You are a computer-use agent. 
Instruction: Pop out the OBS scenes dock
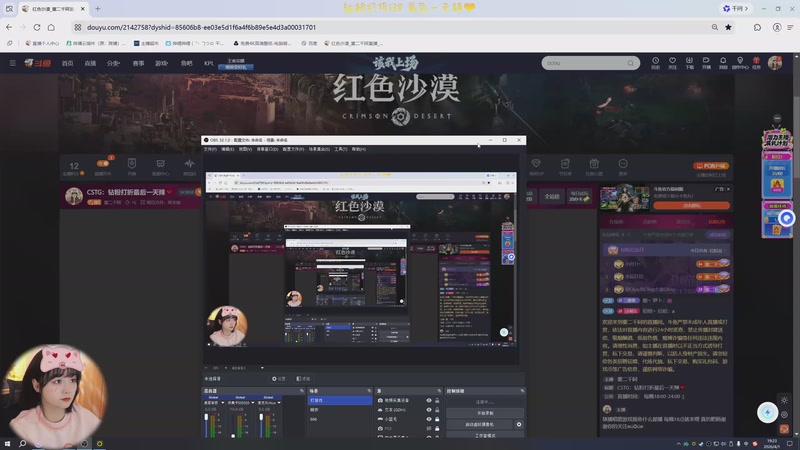click(369, 391)
